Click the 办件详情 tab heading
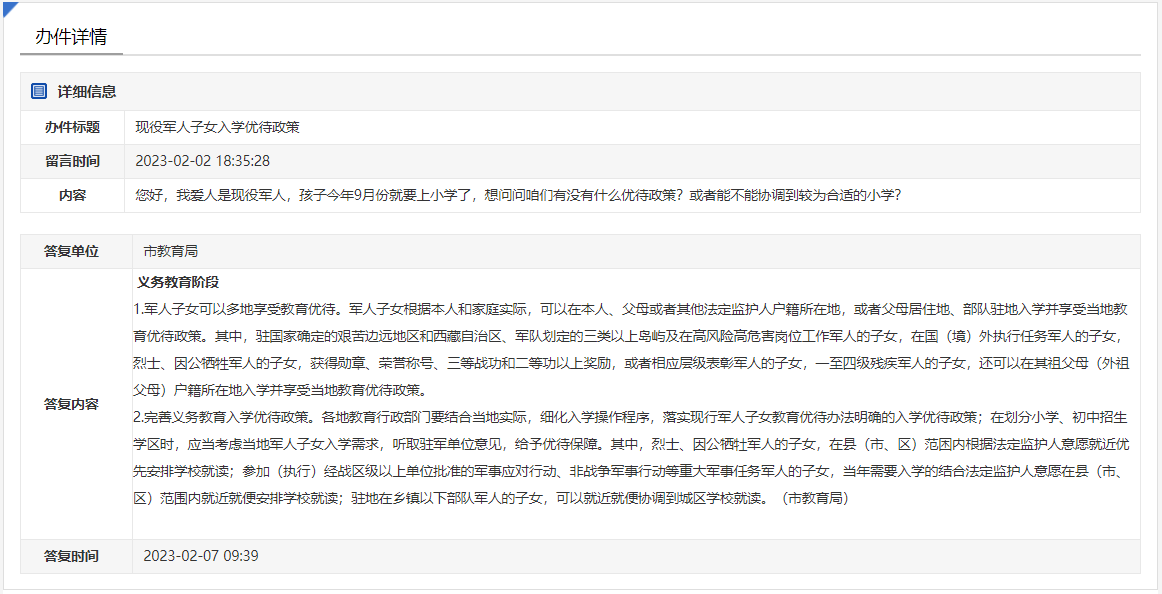1162x594 pixels. pyautogui.click(x=71, y=38)
